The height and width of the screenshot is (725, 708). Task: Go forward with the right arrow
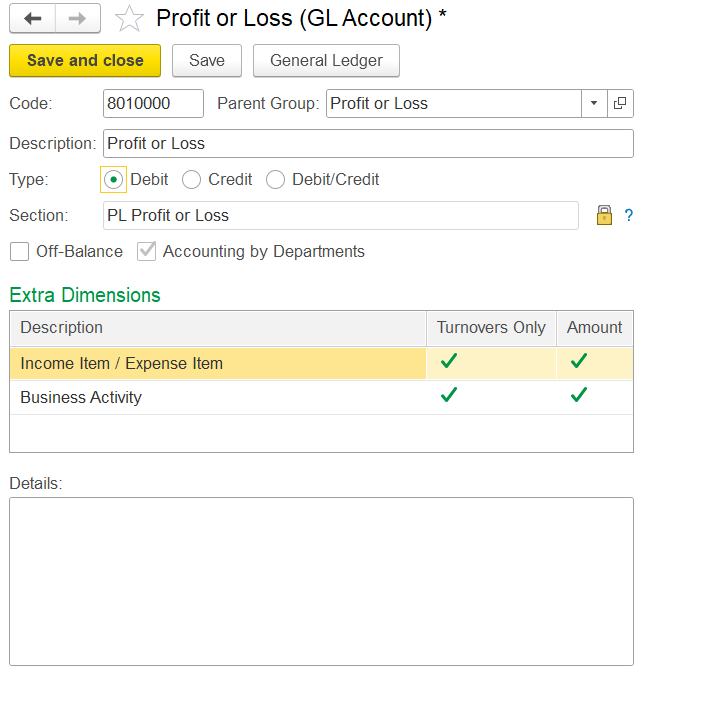tap(78, 18)
